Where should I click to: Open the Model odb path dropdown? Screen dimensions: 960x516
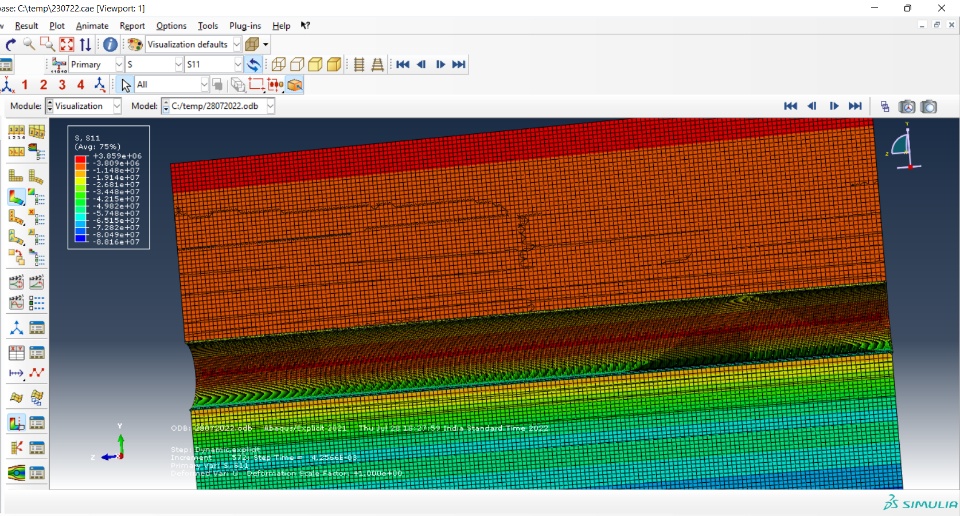217,106
